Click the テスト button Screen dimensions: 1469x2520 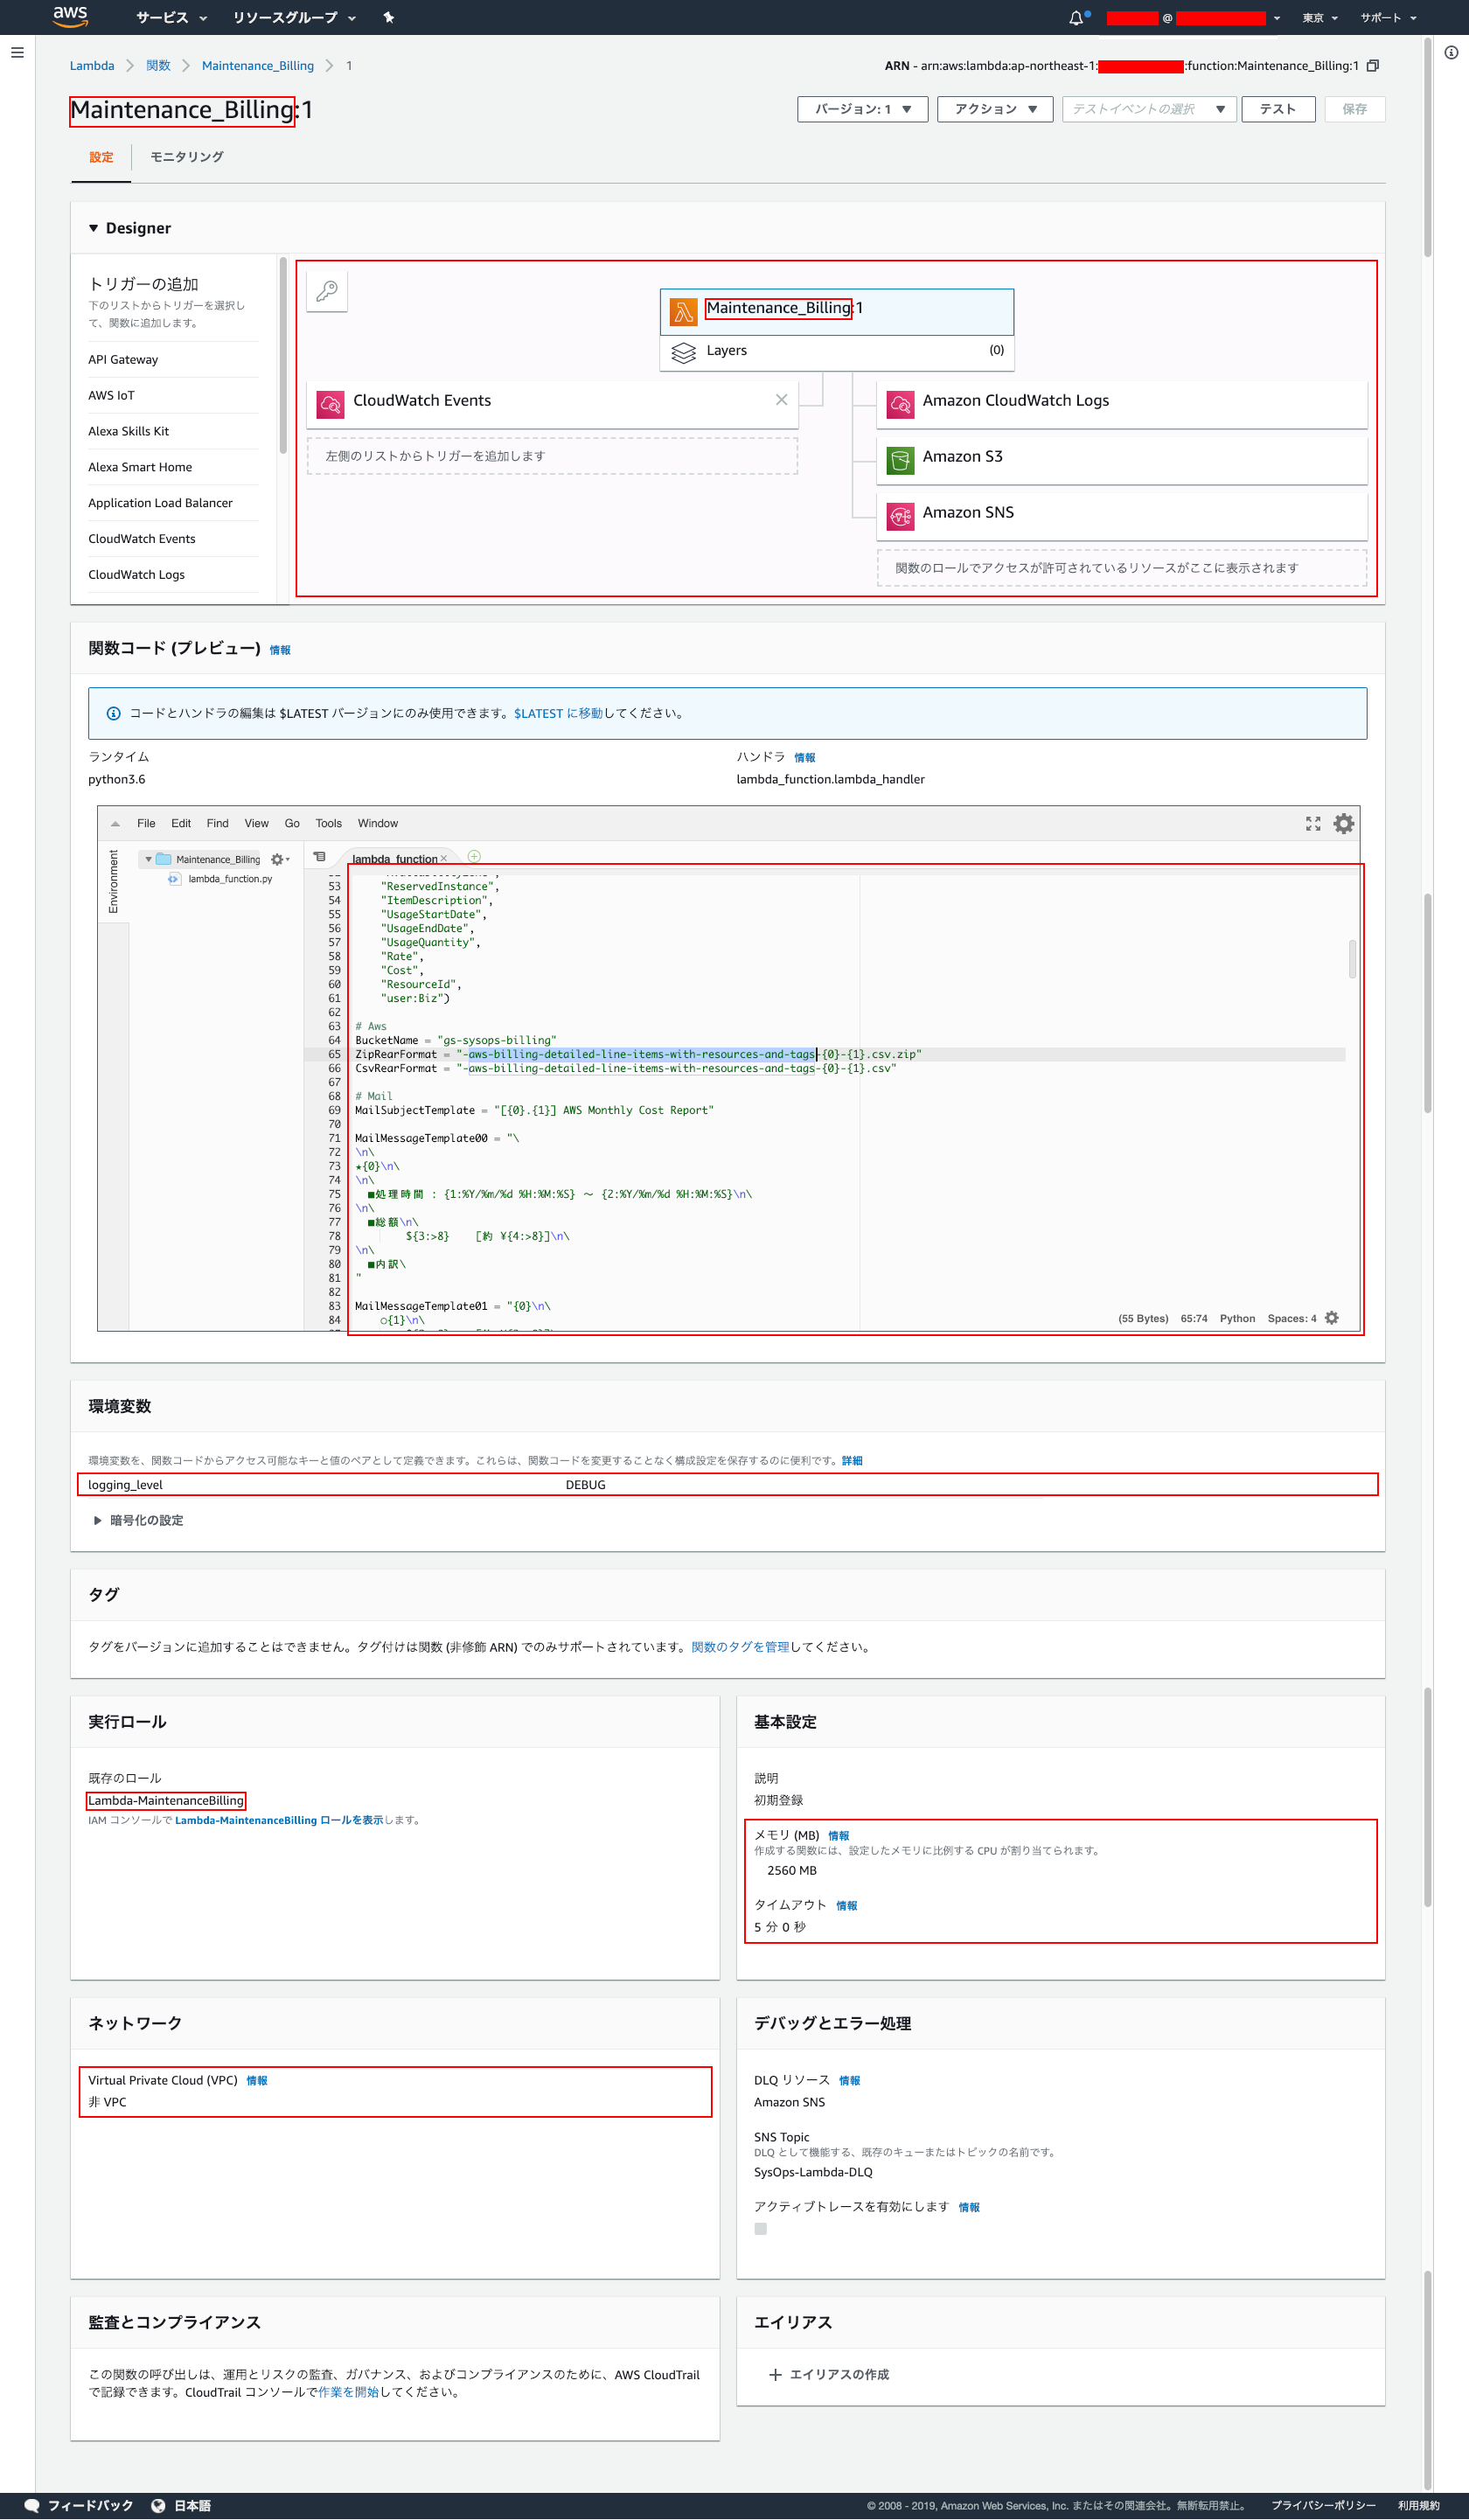click(1277, 109)
